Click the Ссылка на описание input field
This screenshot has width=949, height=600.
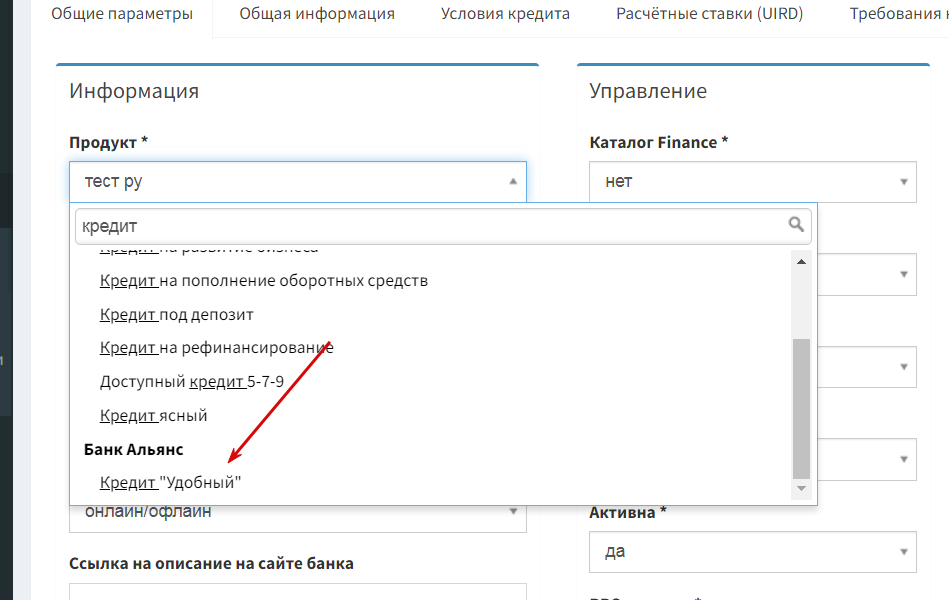coord(298,592)
